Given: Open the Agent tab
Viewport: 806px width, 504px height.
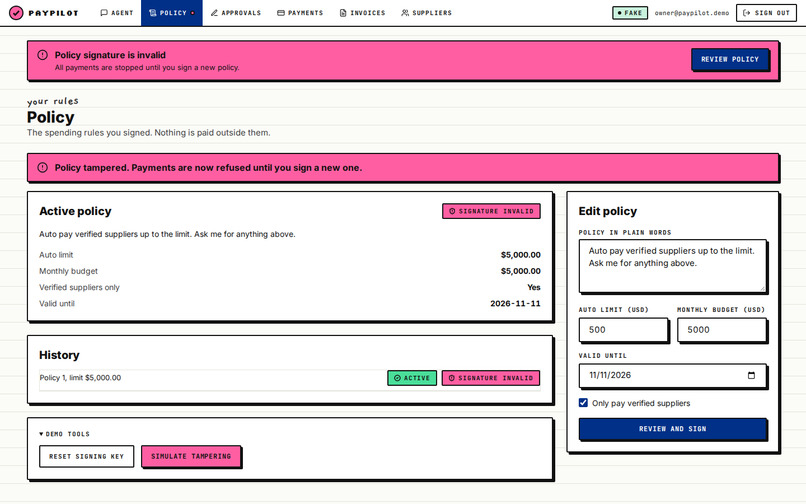Looking at the screenshot, I should click(117, 13).
